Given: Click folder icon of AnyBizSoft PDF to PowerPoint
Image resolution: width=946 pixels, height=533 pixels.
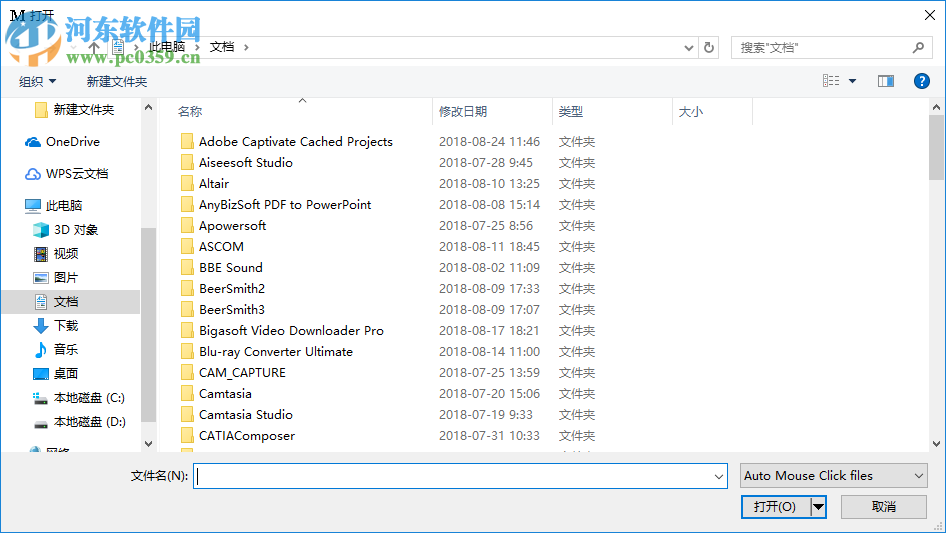Looking at the screenshot, I should click(x=187, y=205).
